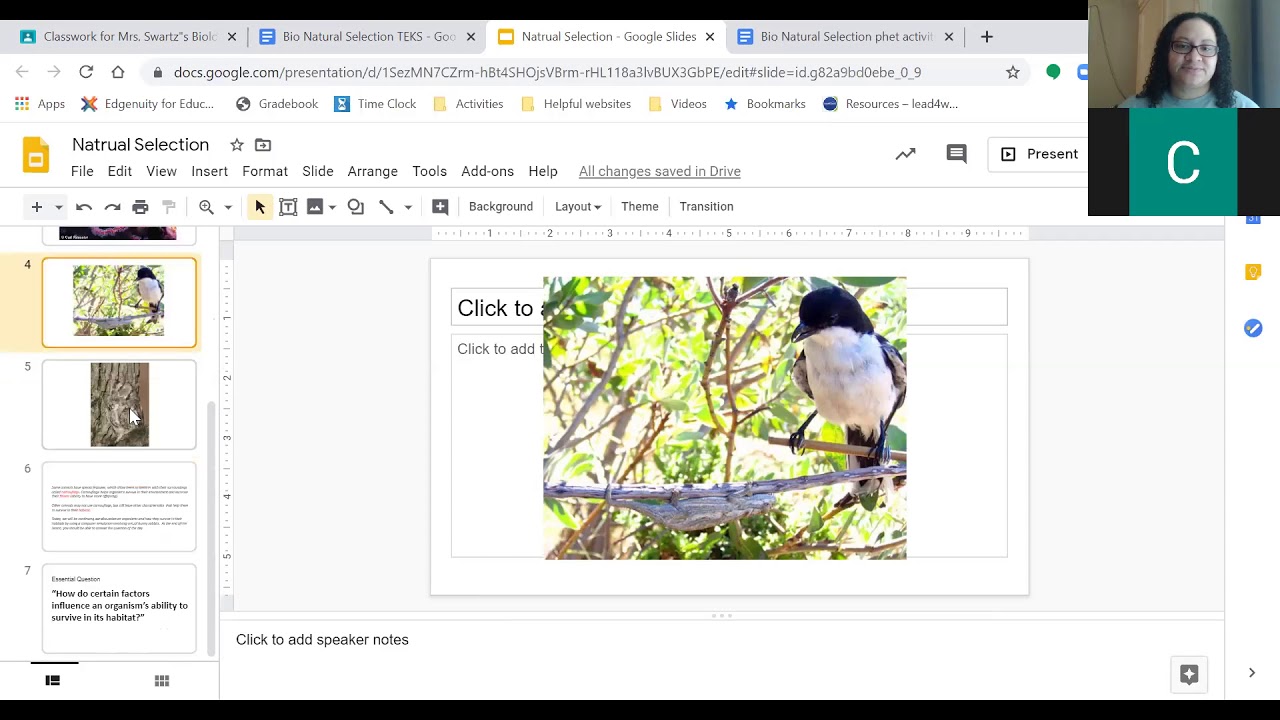Select the Paint format icon
The image size is (1280, 720).
coord(169,207)
